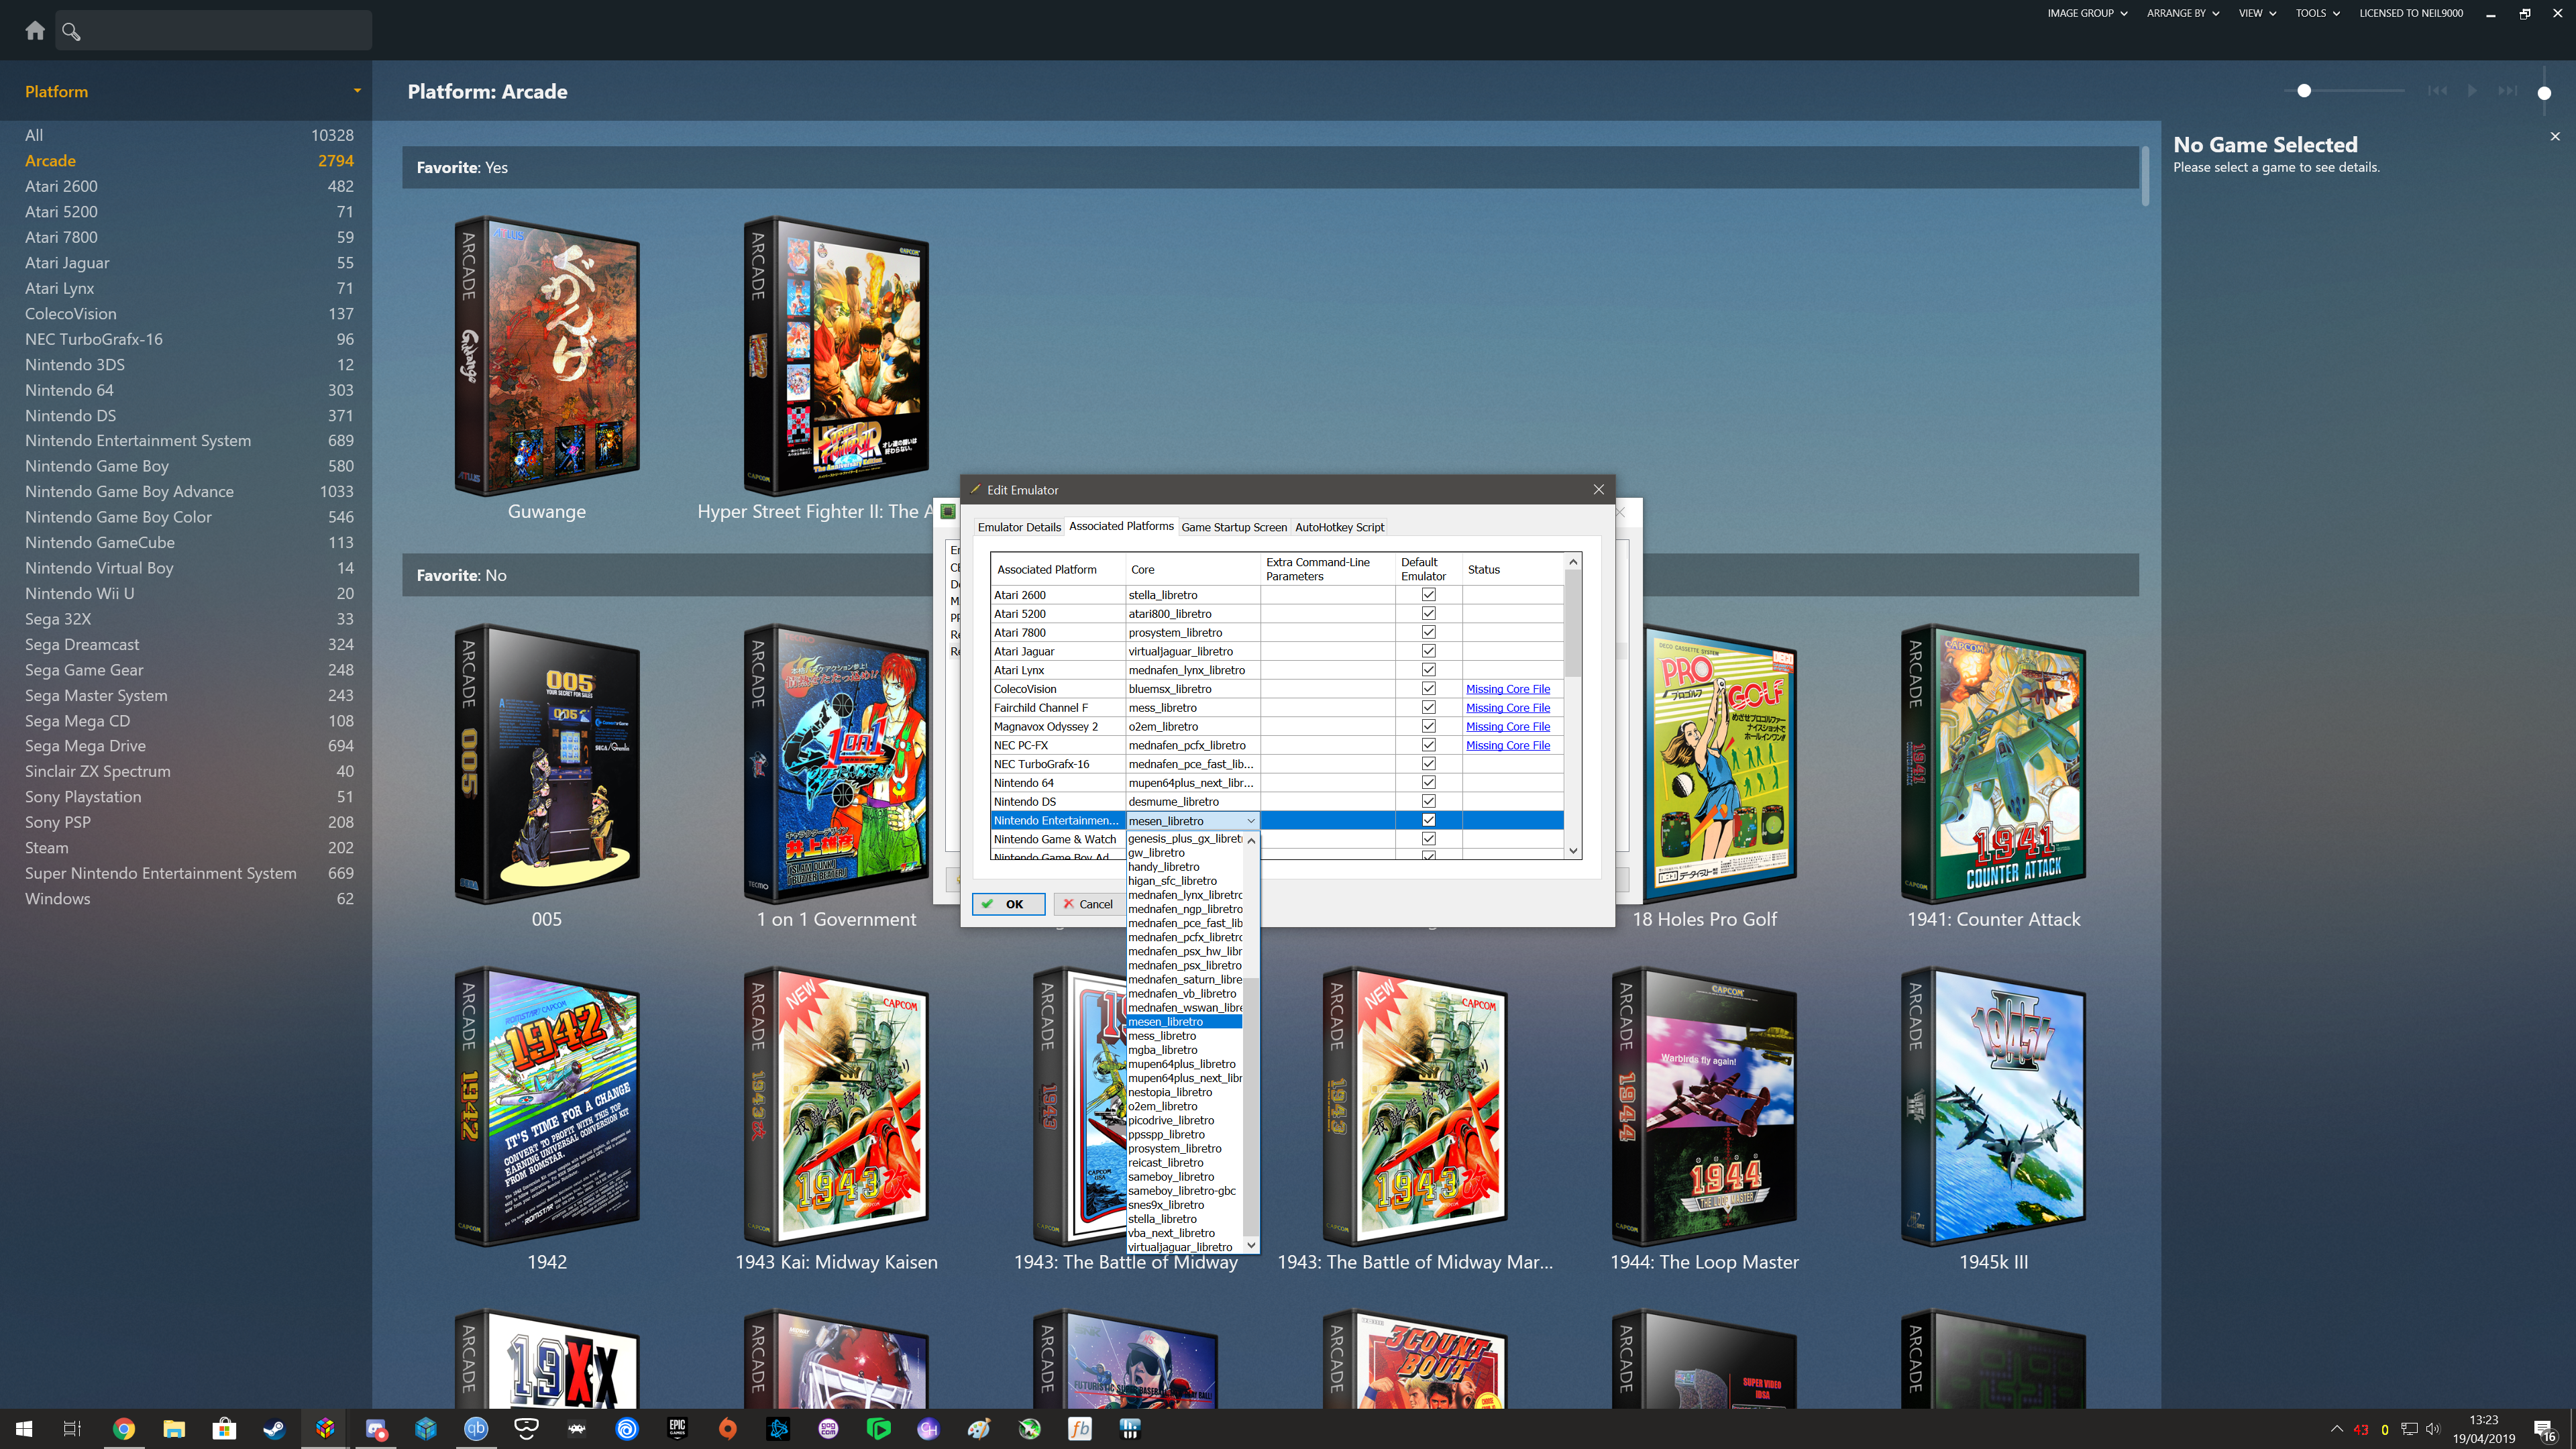Open Missing Core File link for ColecoVision

[1508, 689]
